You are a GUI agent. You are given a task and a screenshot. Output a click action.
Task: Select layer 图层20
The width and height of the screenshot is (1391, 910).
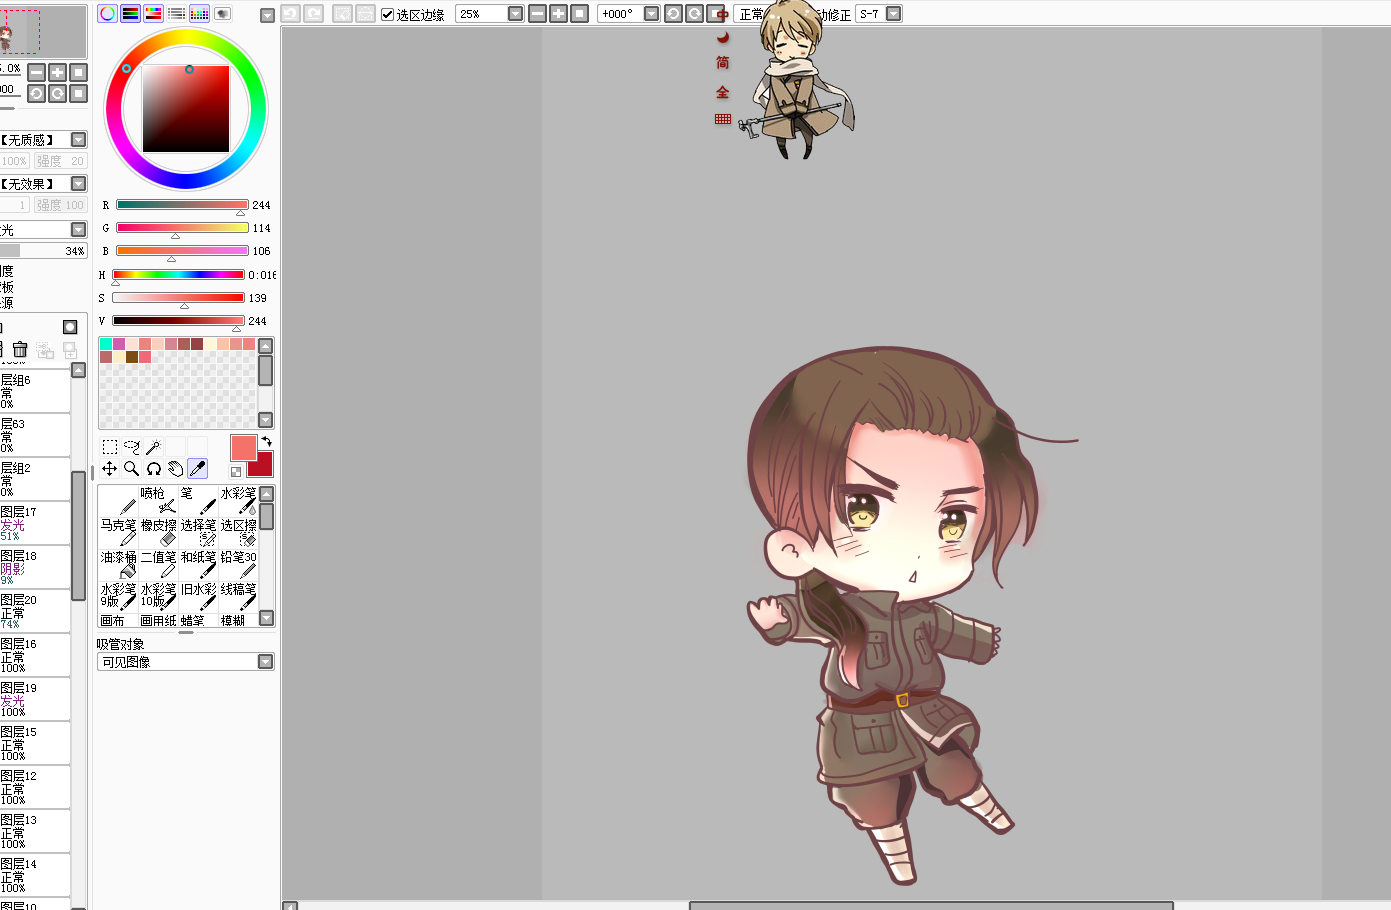tap(35, 611)
